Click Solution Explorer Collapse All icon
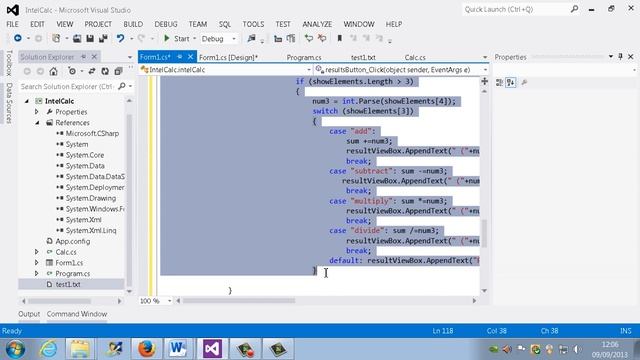 point(118,71)
